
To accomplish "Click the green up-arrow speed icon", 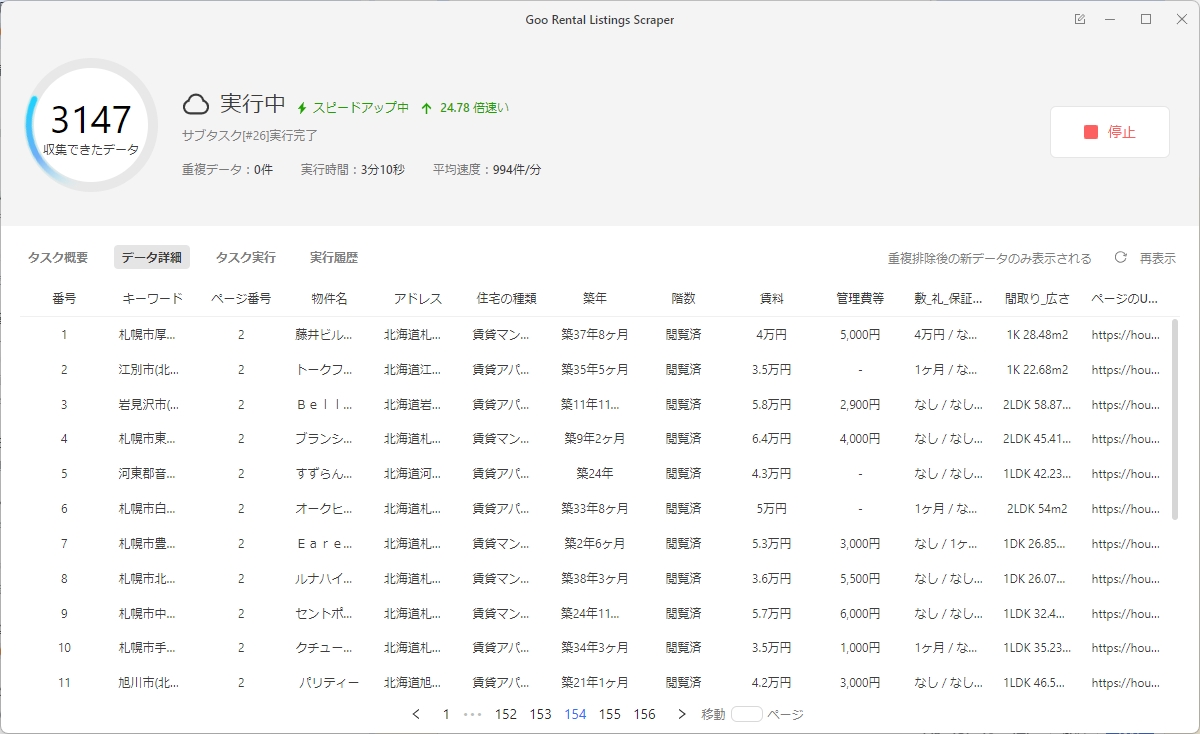I will point(426,108).
